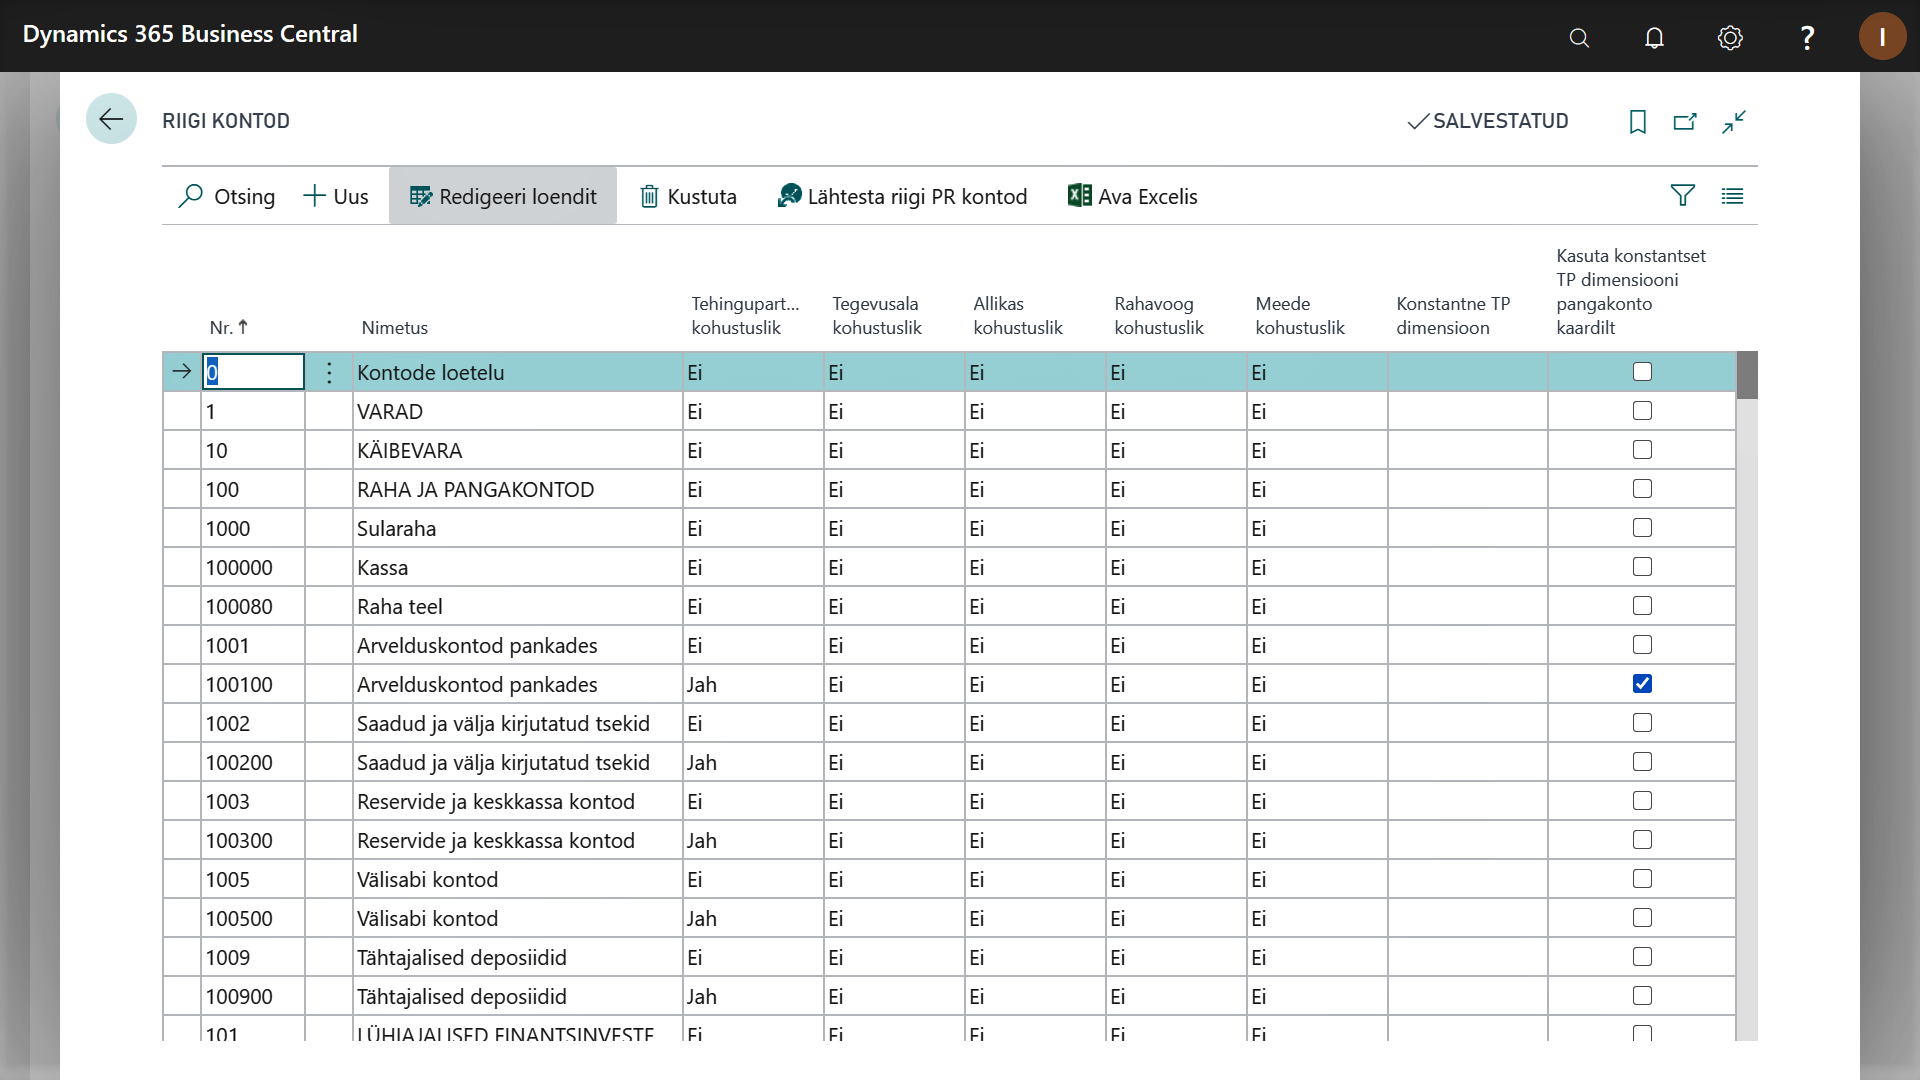Click Jah value in row 100100
The width and height of the screenshot is (1920, 1080).
(753, 684)
